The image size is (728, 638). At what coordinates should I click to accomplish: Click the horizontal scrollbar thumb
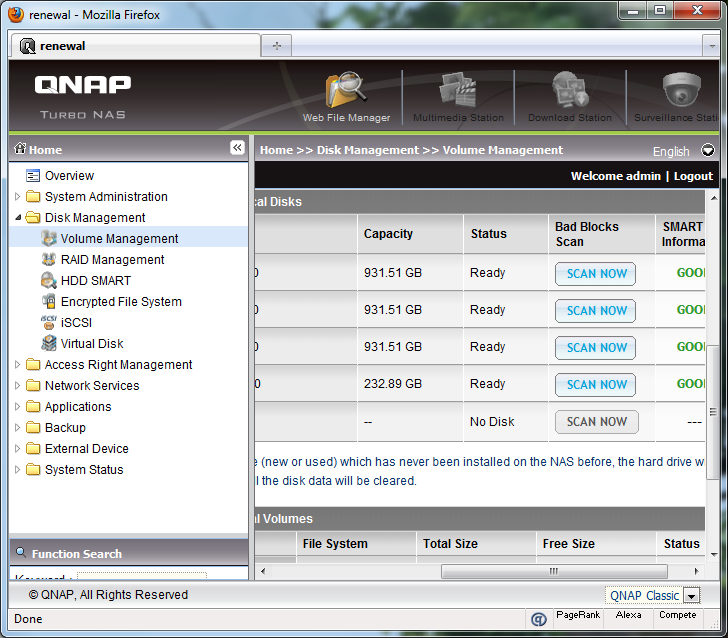pos(553,572)
